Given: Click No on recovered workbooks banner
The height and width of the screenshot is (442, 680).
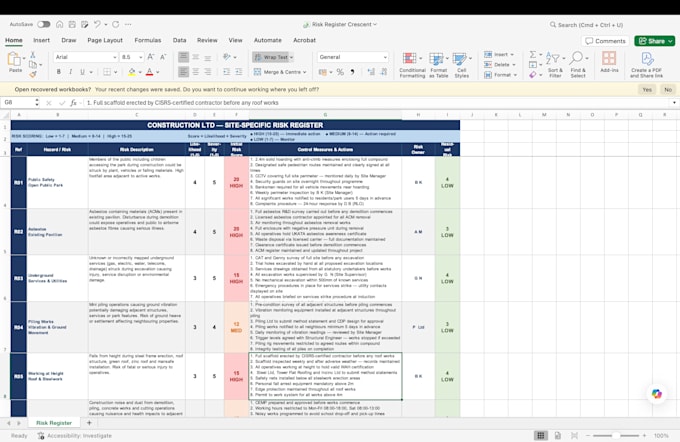Looking at the screenshot, I should tap(667, 89).
